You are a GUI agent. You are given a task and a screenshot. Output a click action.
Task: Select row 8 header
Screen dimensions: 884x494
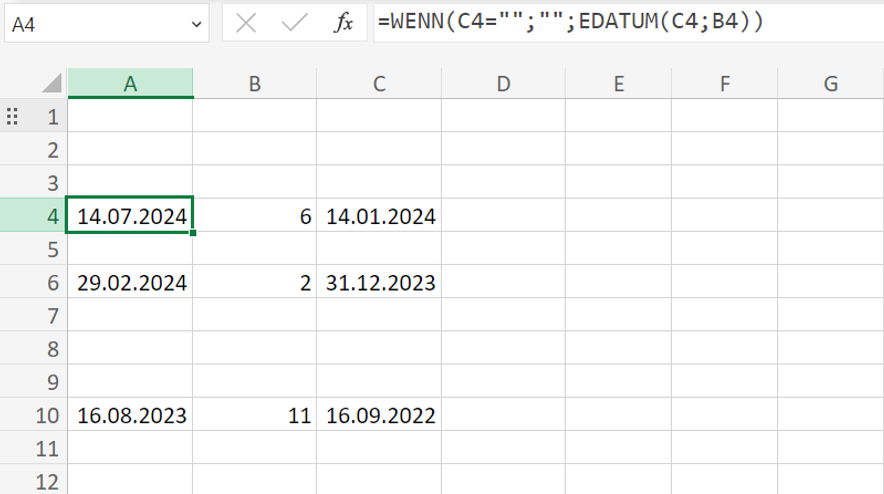click(34, 349)
